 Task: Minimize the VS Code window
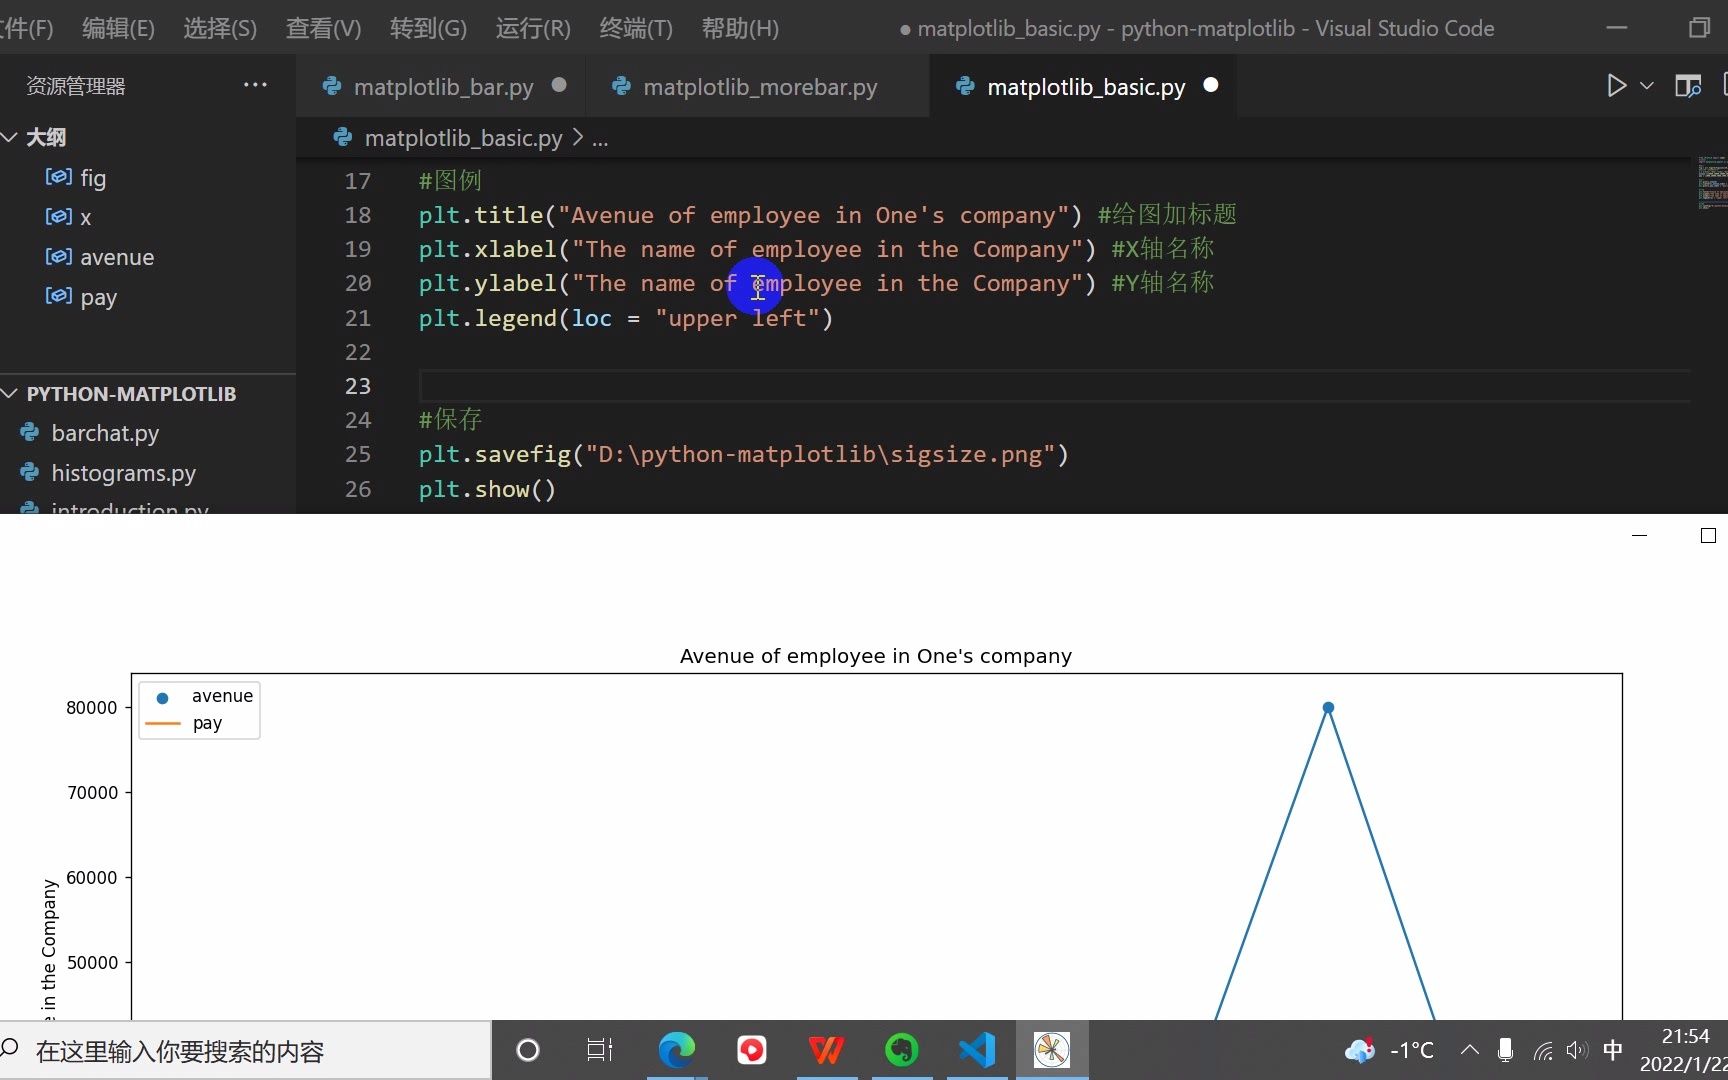[1617, 28]
